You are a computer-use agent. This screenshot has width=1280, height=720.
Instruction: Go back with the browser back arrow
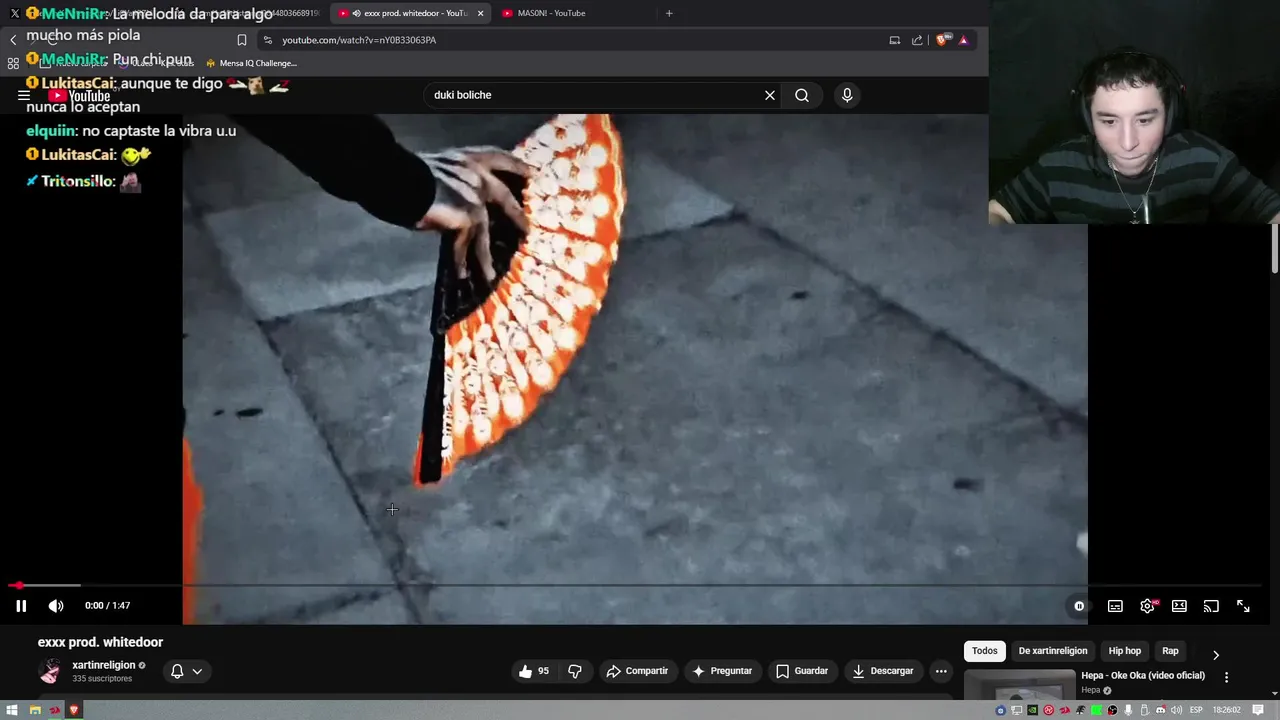(x=13, y=40)
